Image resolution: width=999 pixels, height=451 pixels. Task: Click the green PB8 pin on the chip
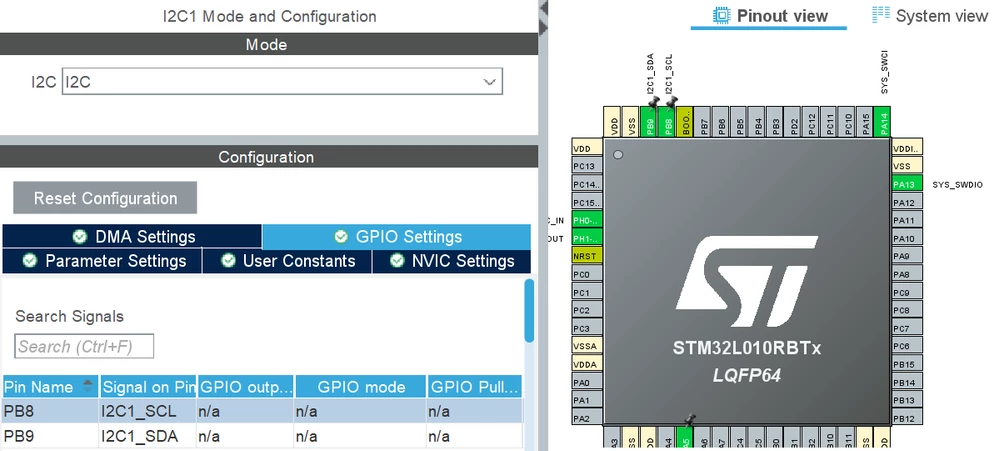click(668, 122)
